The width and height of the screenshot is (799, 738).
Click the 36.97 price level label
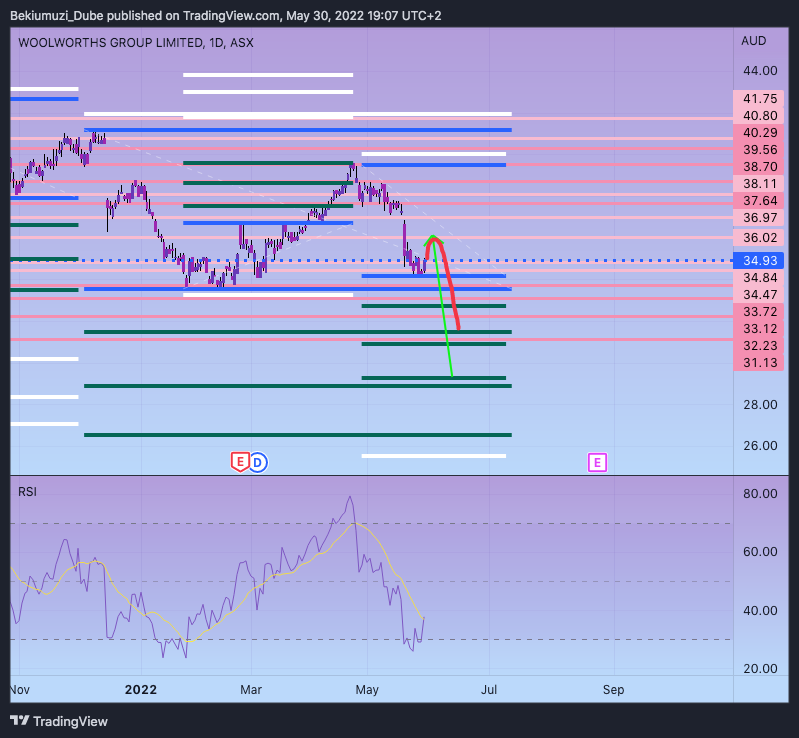tap(758, 218)
